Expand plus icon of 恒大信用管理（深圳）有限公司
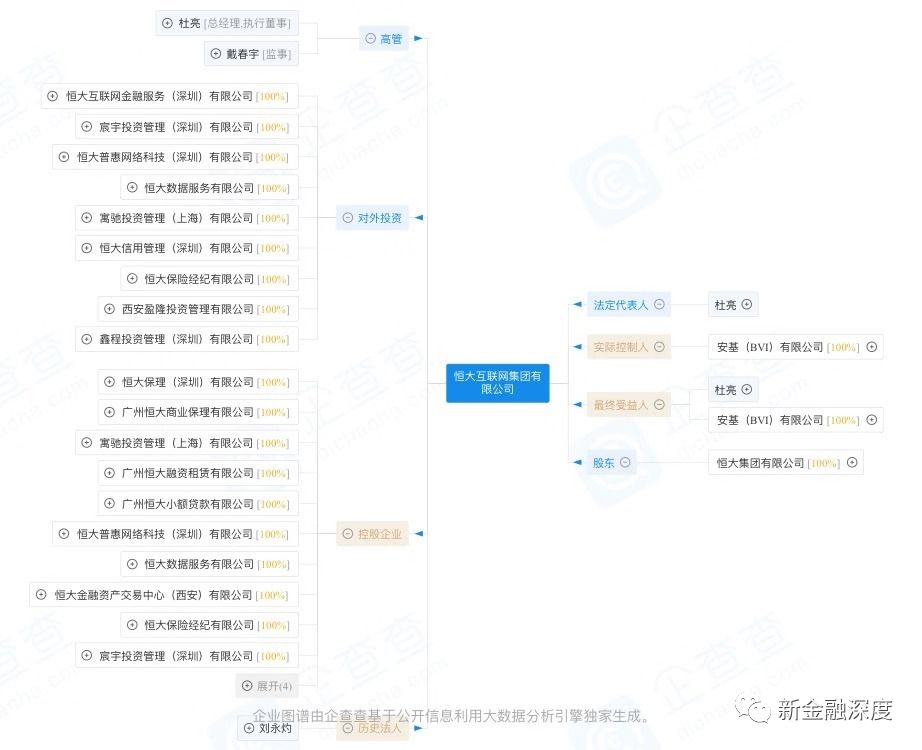The height and width of the screenshot is (750, 922). [86, 248]
